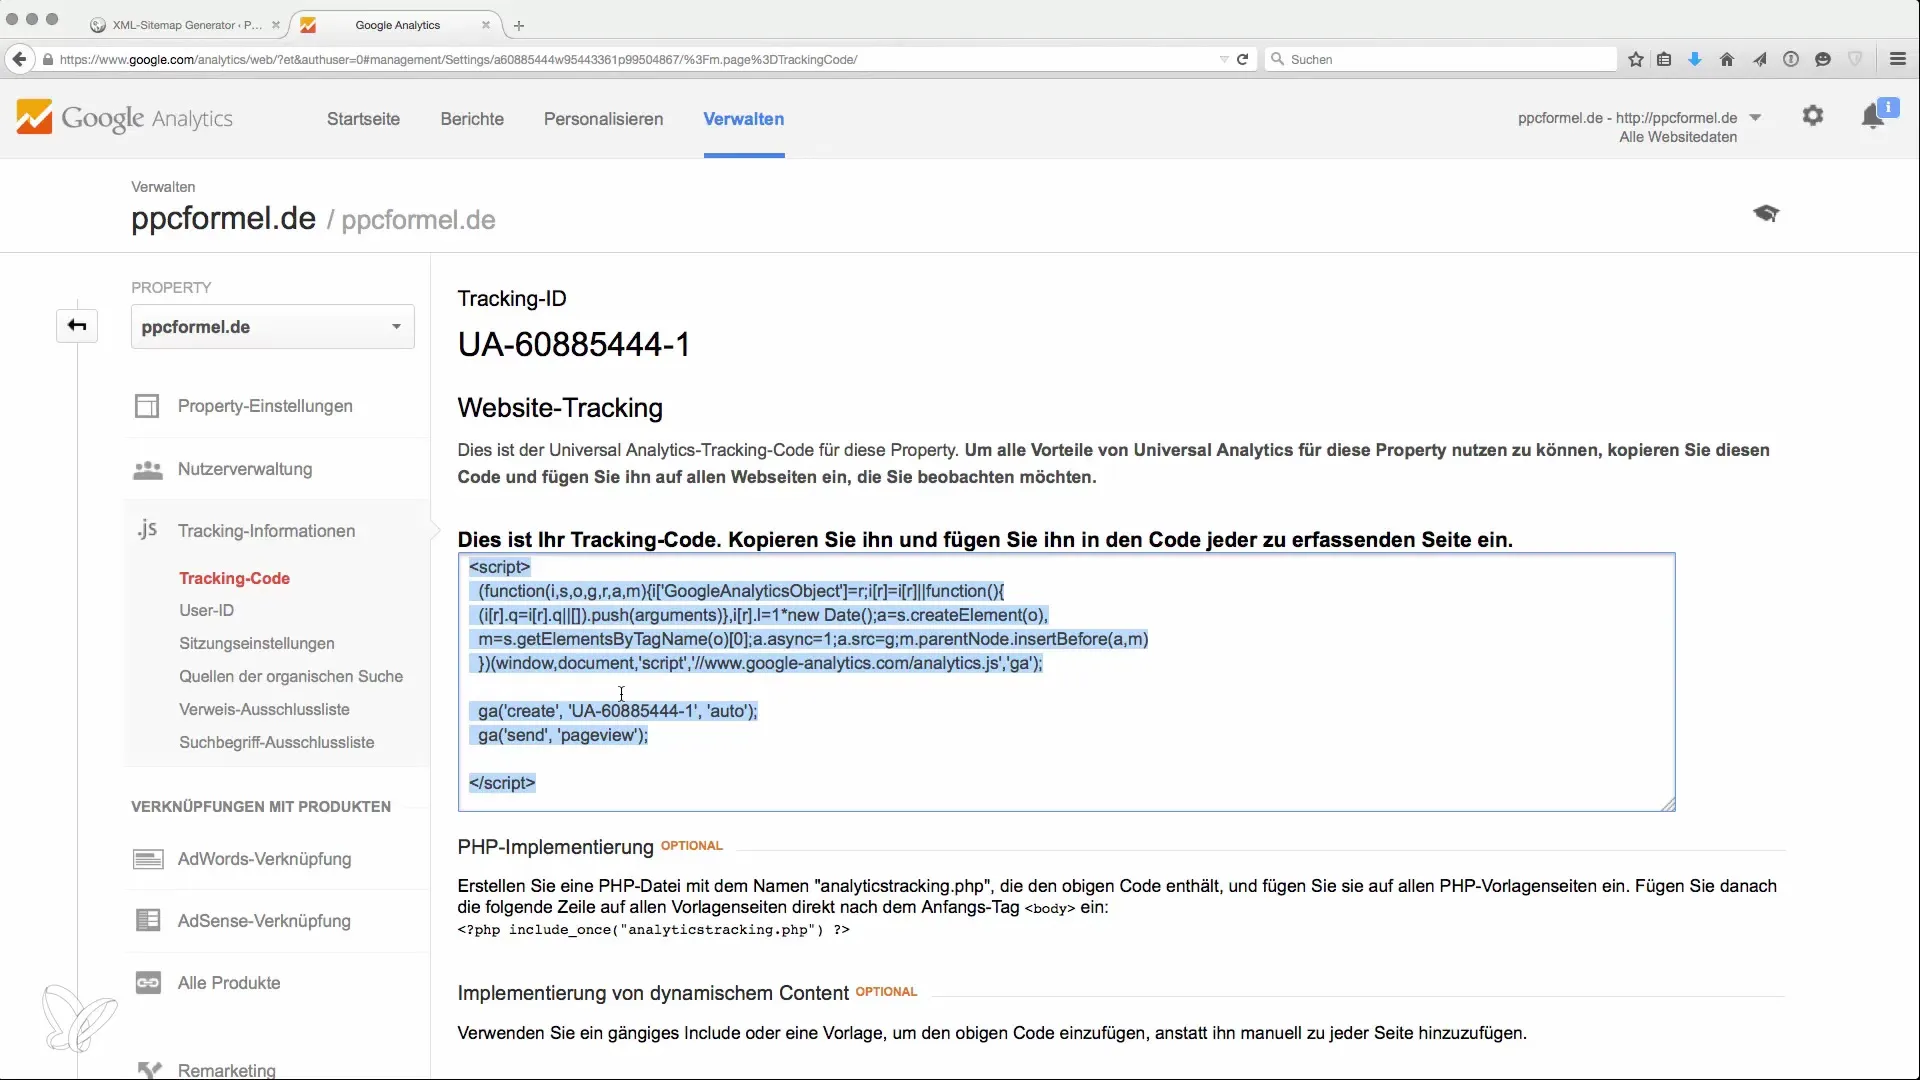Click the browser search field Suchen
Screen dimensions: 1920x1080
pyautogui.click(x=1440, y=59)
